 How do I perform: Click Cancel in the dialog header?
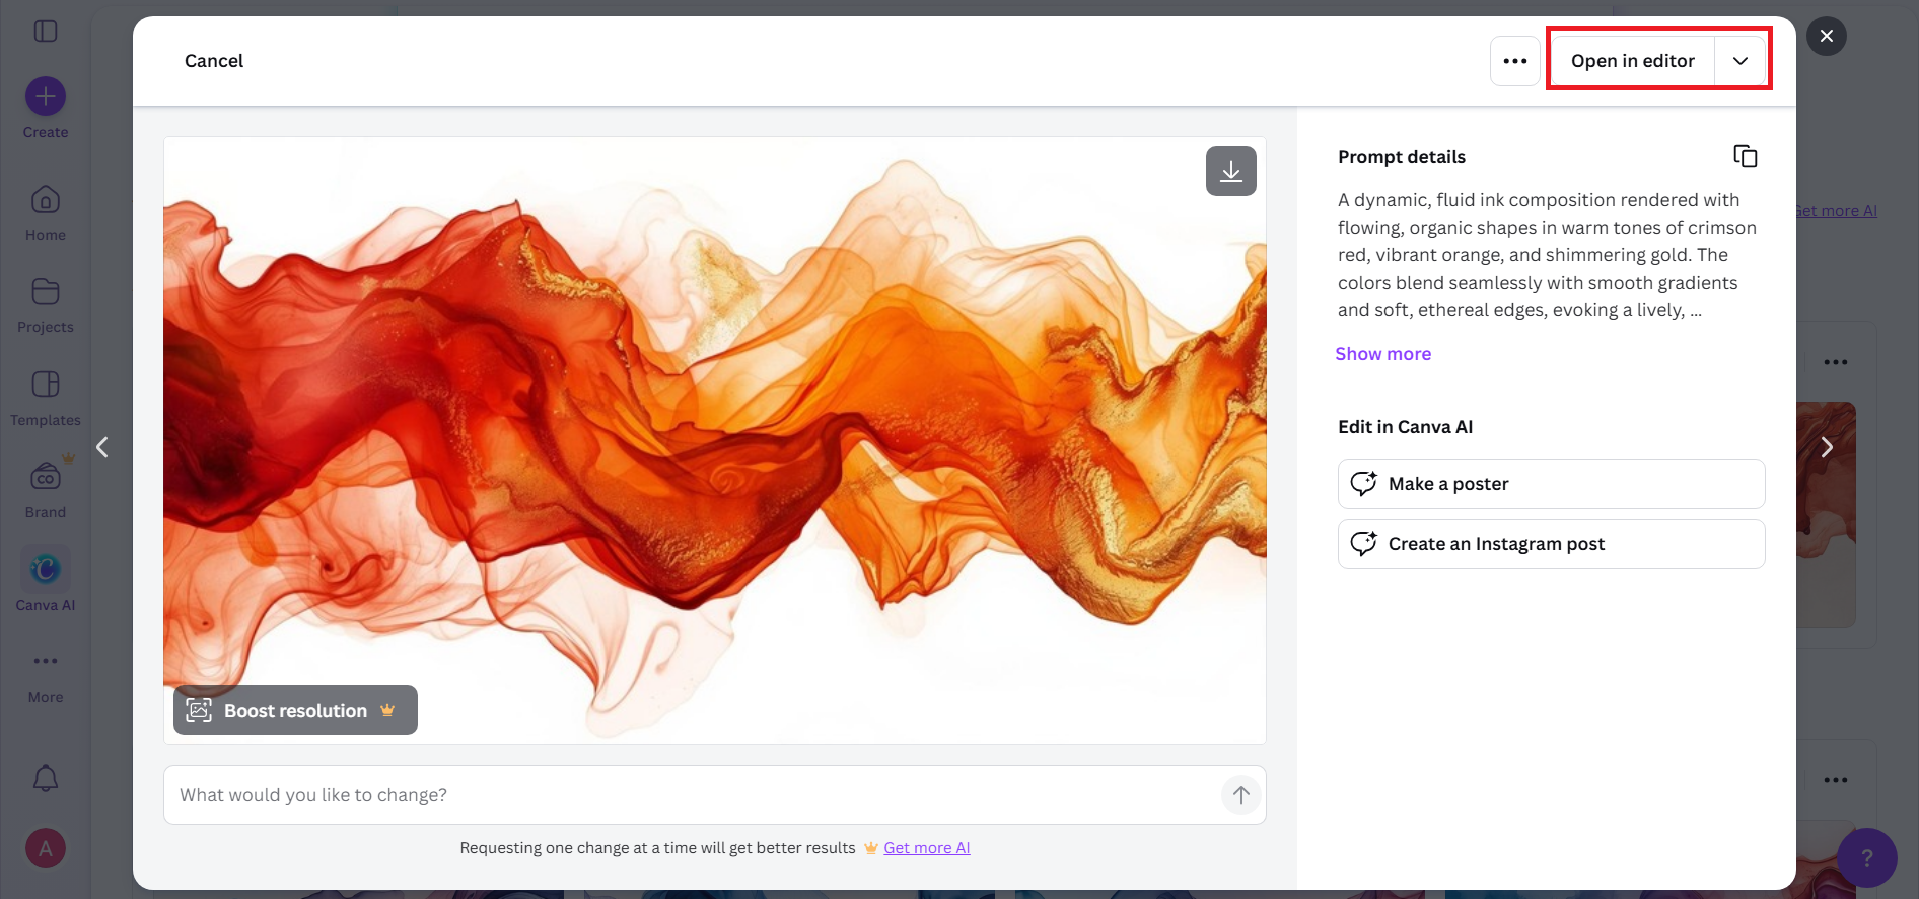214,61
